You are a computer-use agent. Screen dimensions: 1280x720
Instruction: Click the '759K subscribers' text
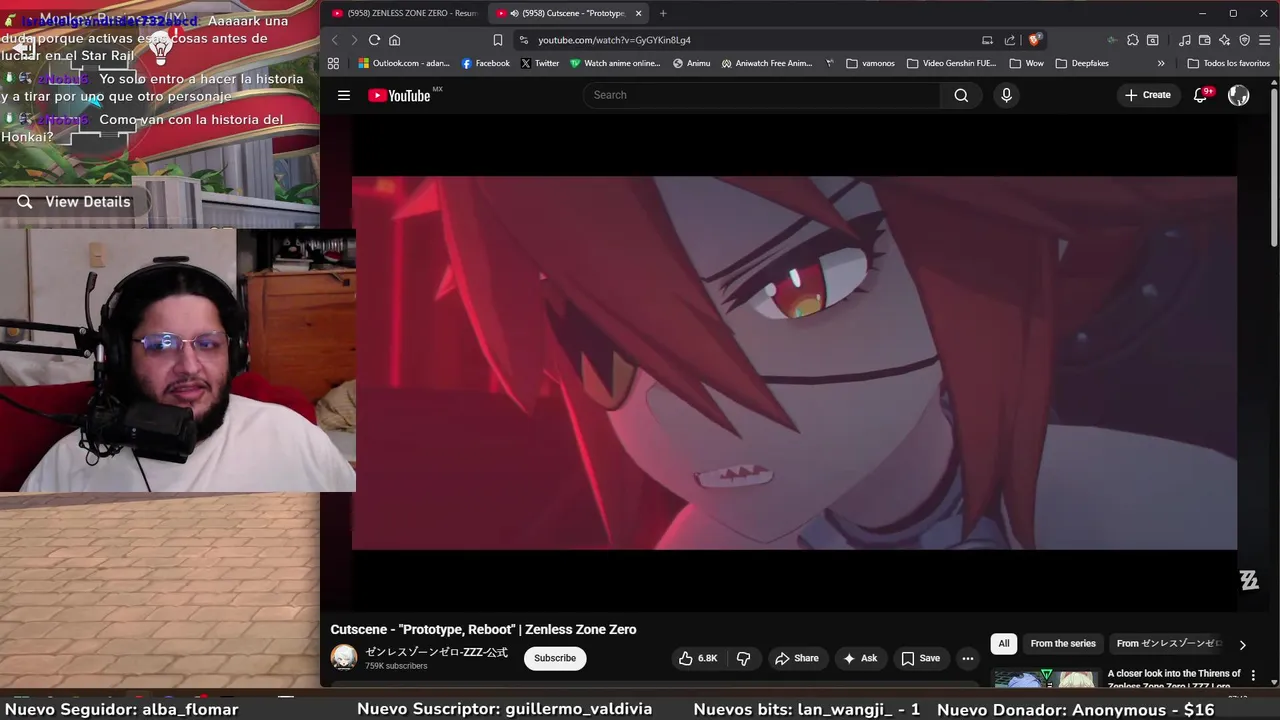click(x=396, y=666)
